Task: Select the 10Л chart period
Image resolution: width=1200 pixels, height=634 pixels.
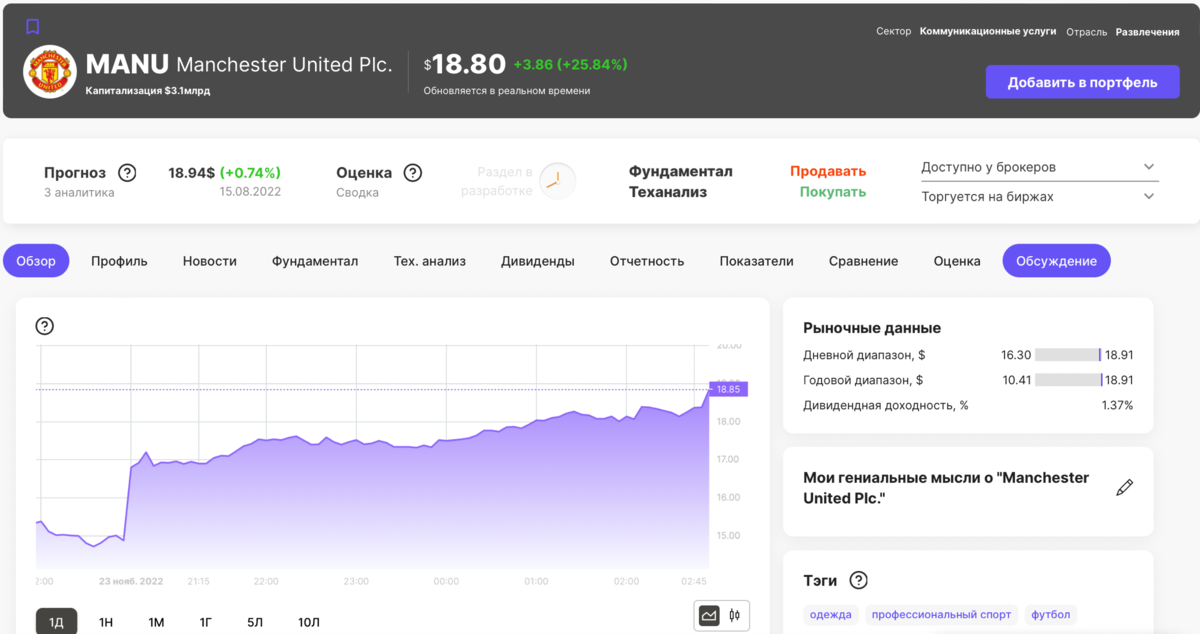Action: pos(309,622)
